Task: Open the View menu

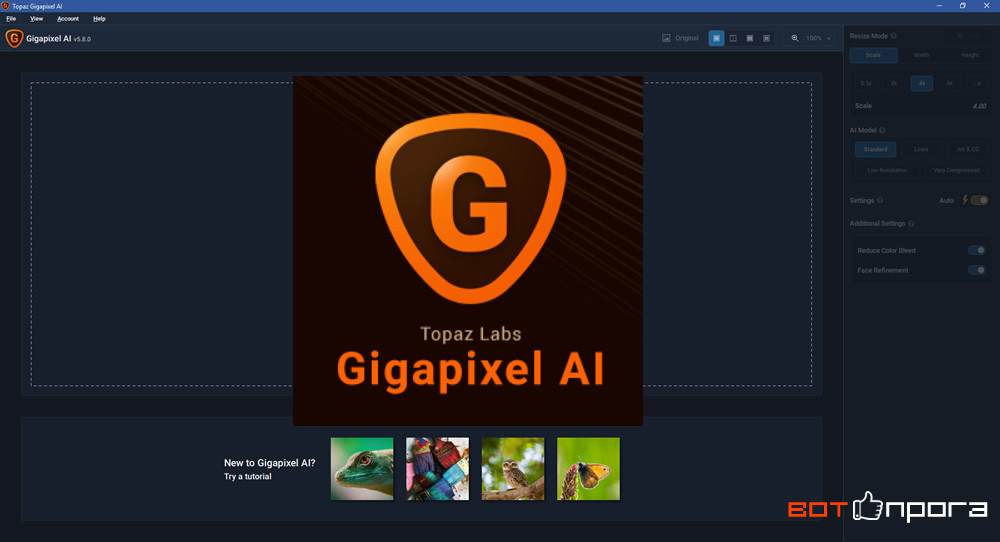Action: 36,18
